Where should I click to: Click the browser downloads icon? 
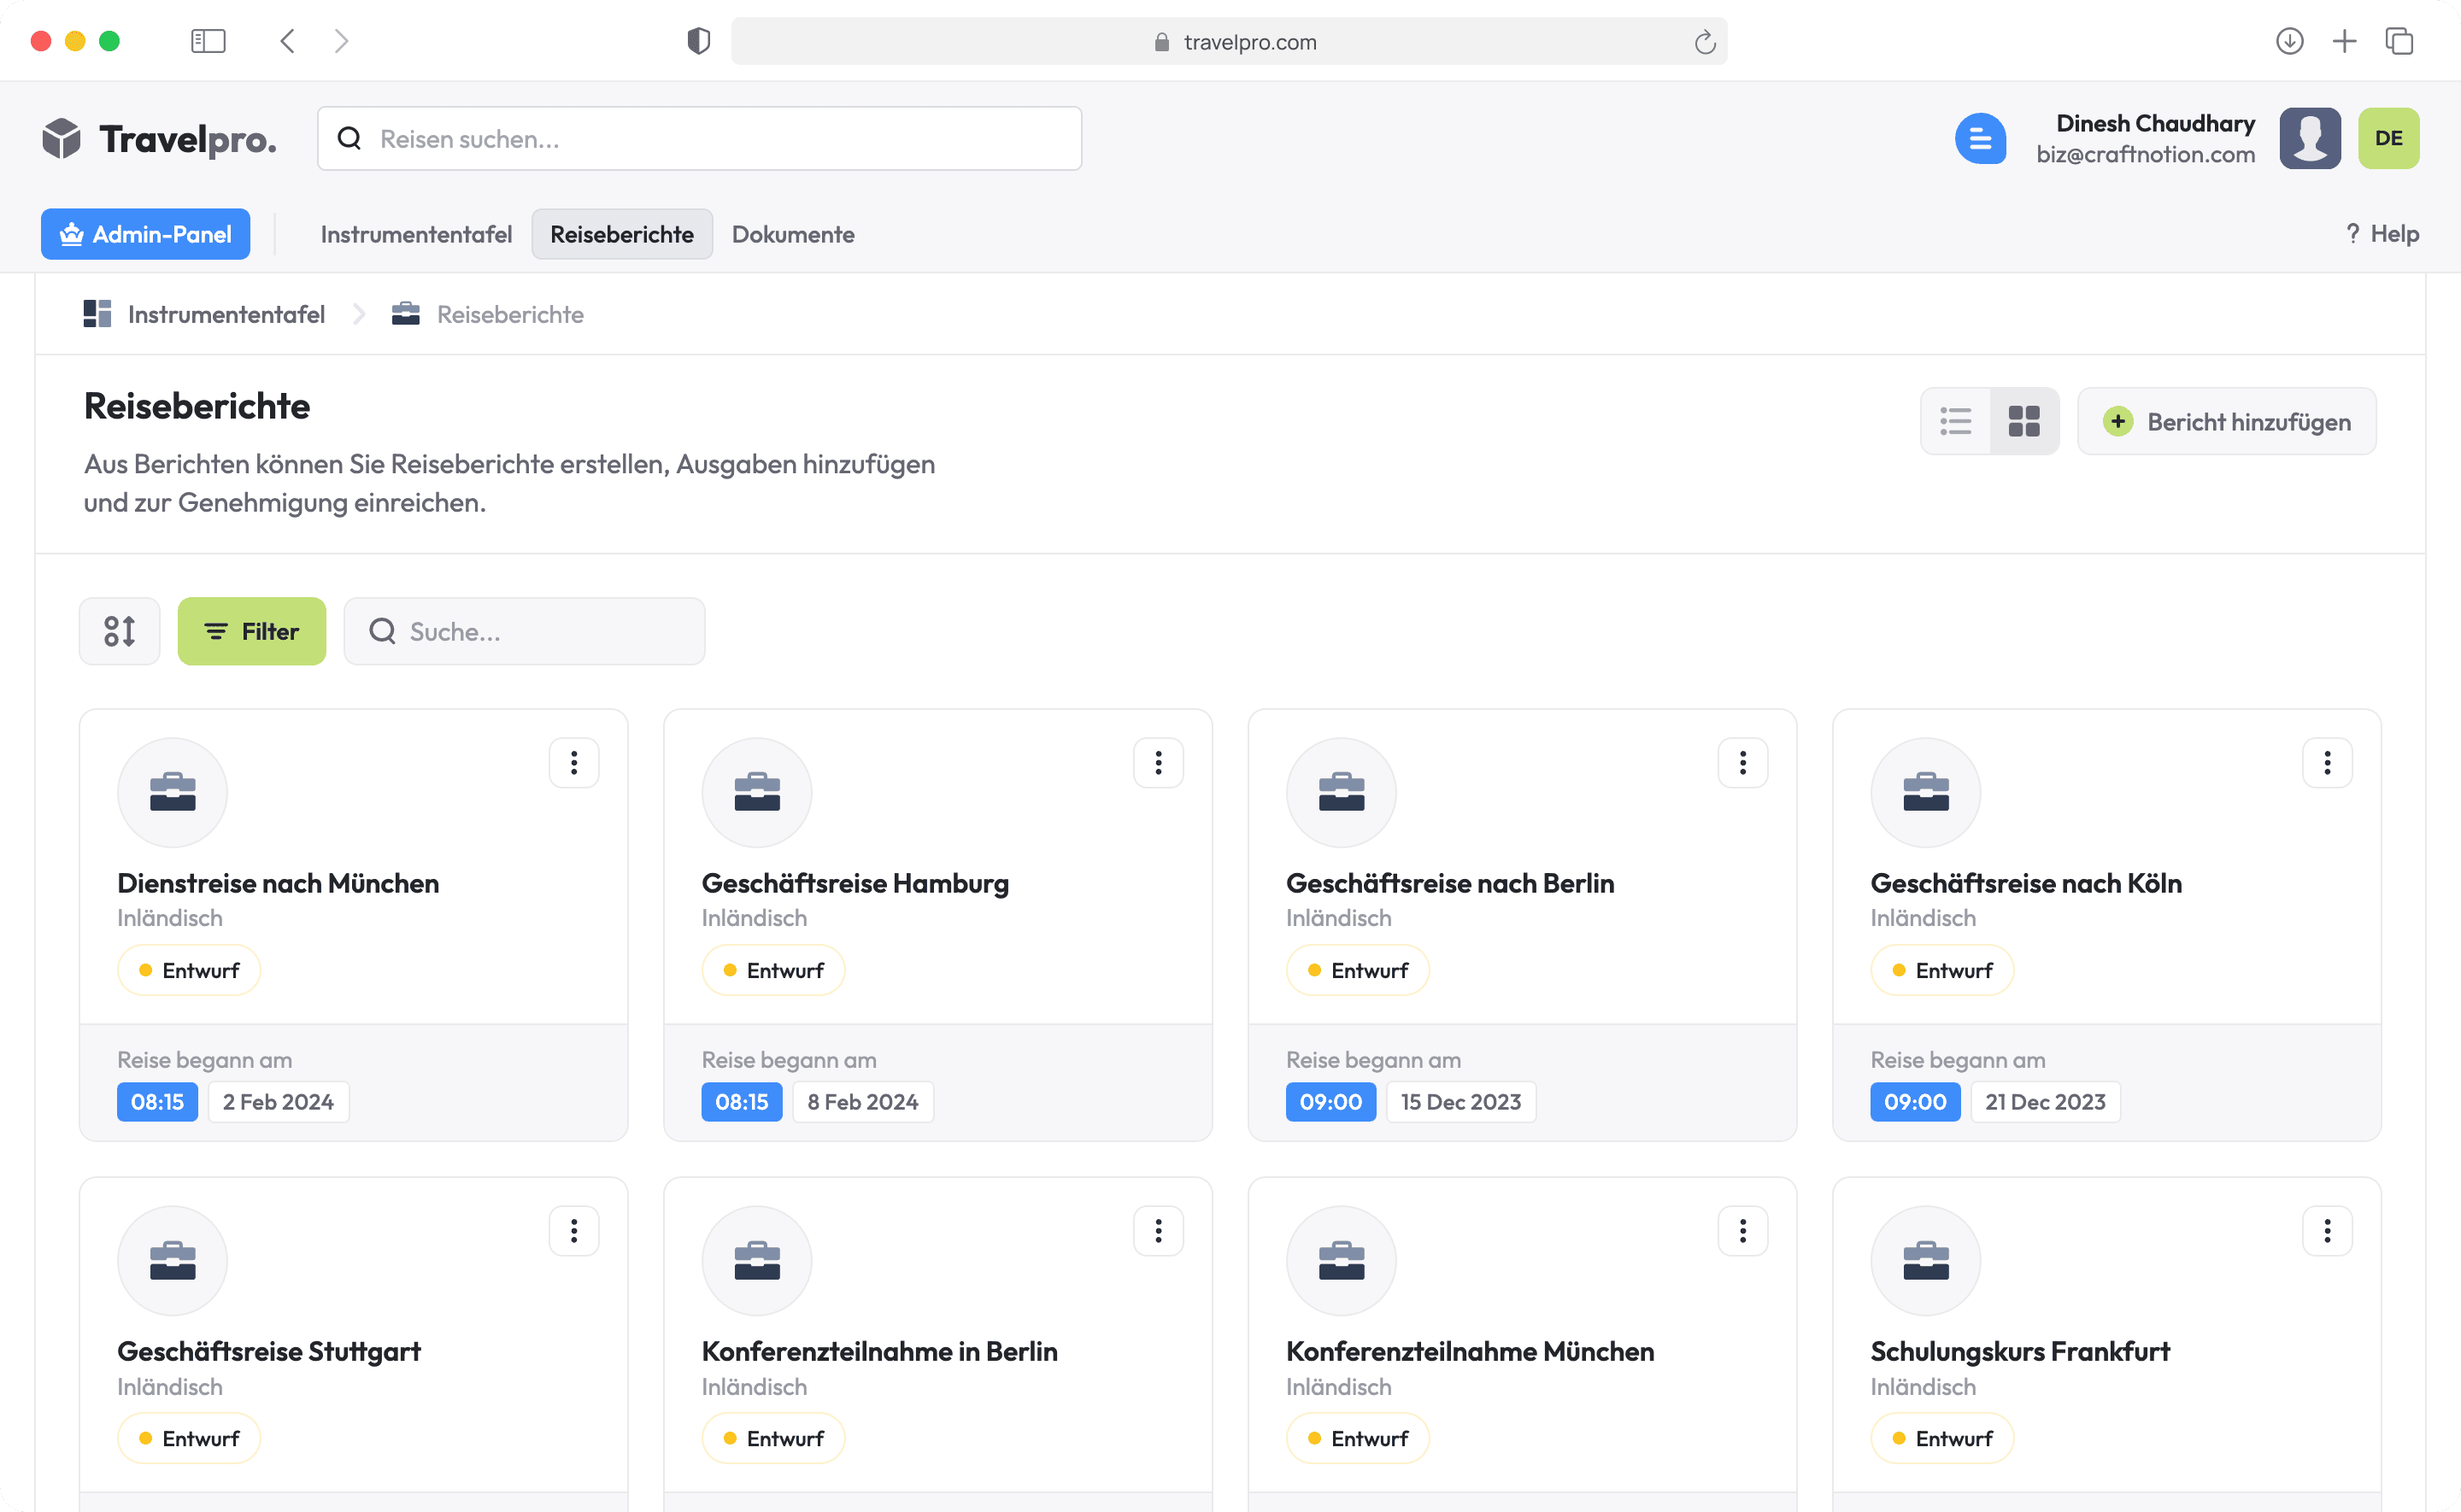[x=2289, y=41]
